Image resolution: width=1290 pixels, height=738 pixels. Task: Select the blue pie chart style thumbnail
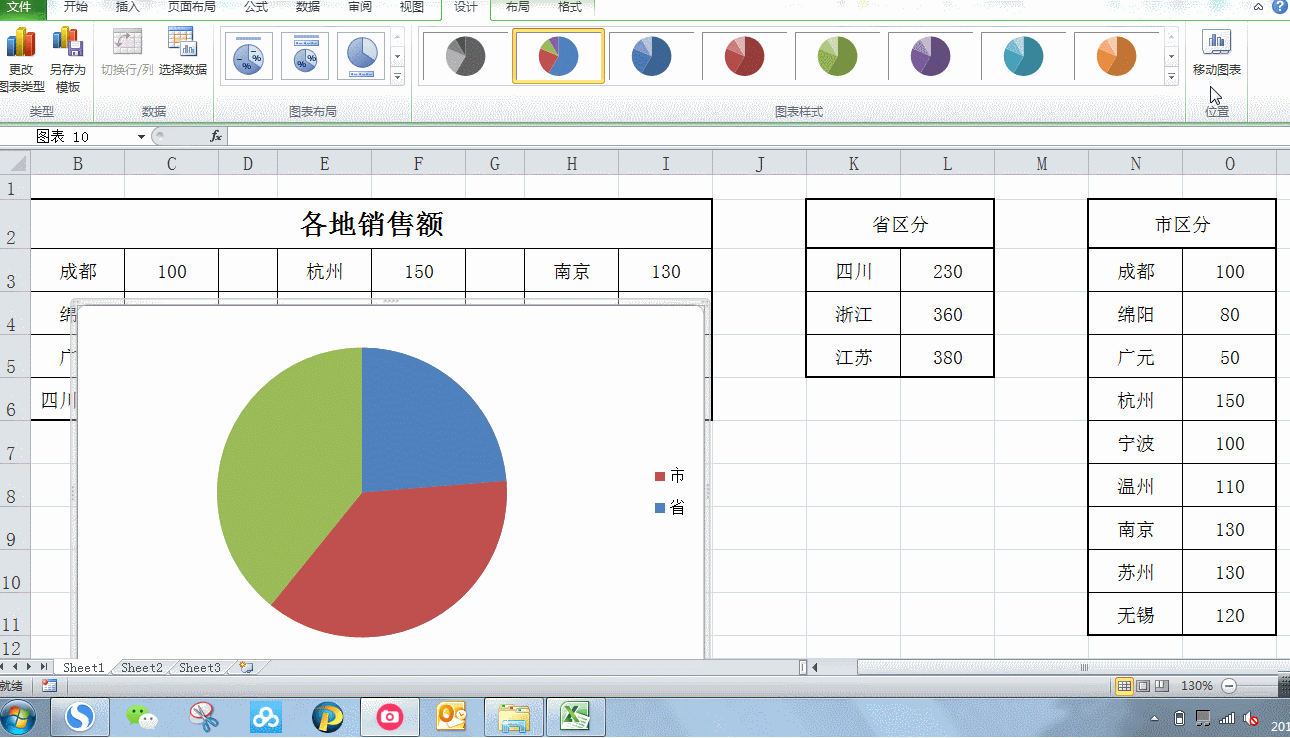click(x=651, y=56)
